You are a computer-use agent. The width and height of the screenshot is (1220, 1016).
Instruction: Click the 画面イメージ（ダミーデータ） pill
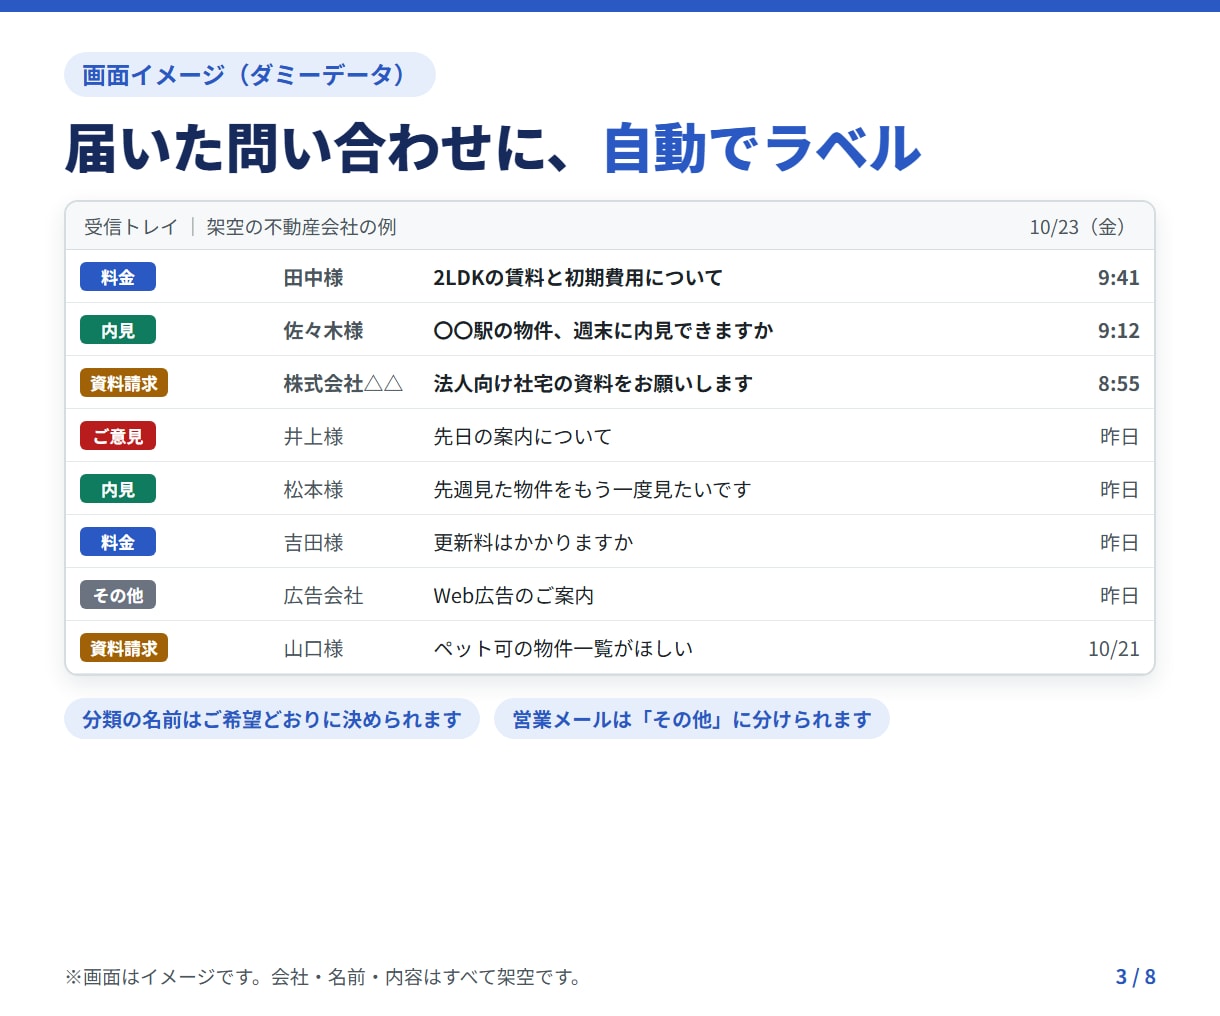(x=250, y=75)
